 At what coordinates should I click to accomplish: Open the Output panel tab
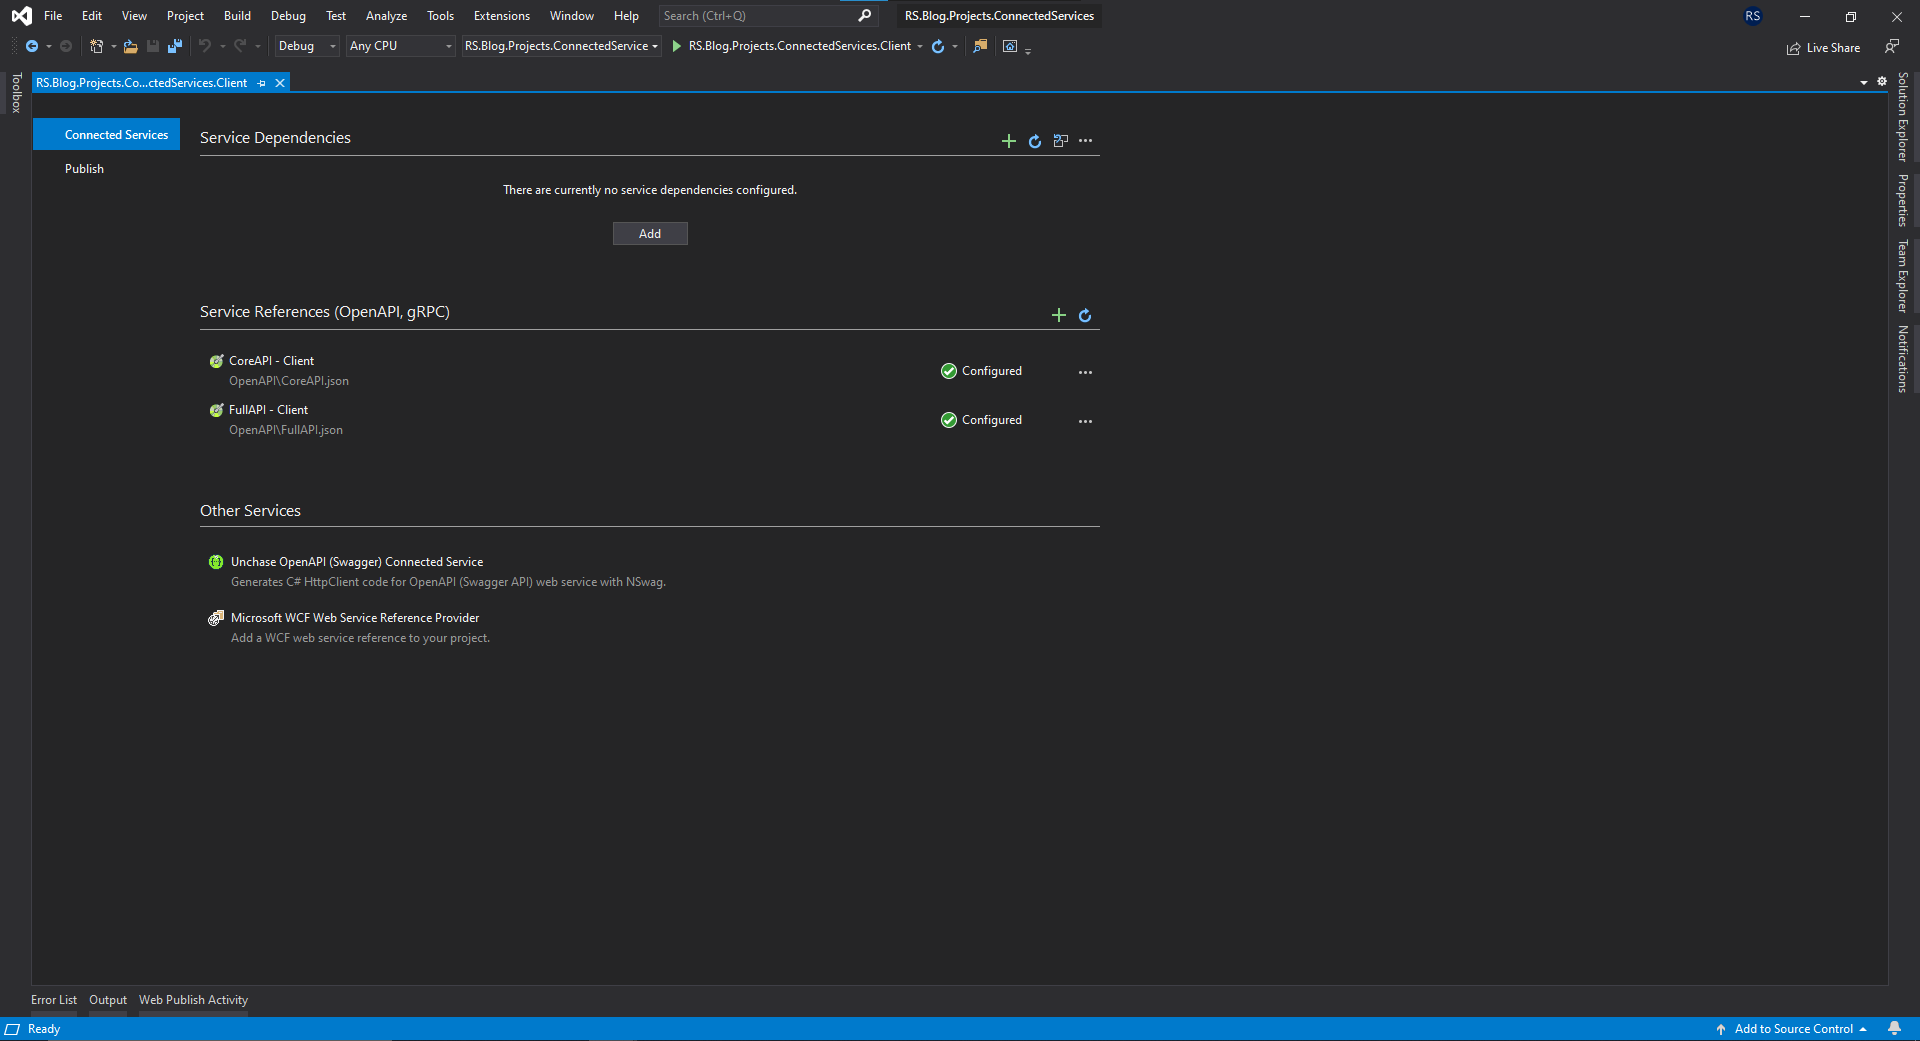pos(108,1000)
